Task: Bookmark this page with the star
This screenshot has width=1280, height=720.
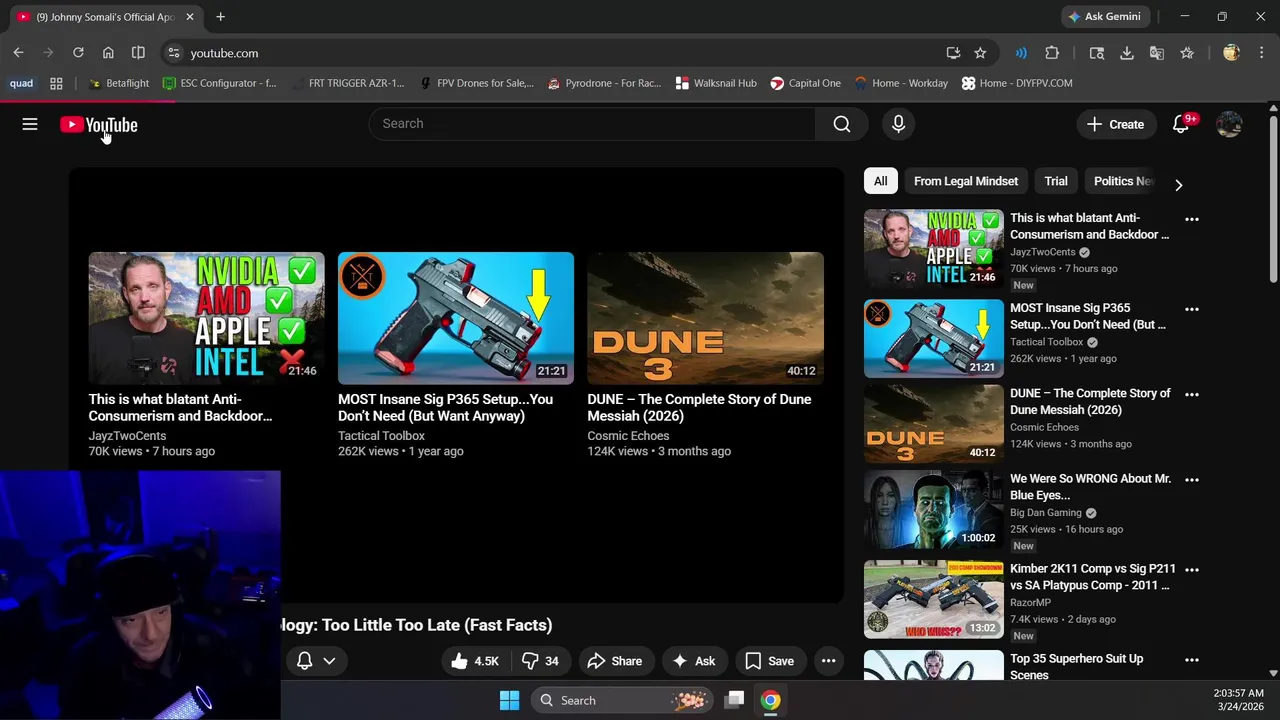Action: pyautogui.click(x=980, y=53)
